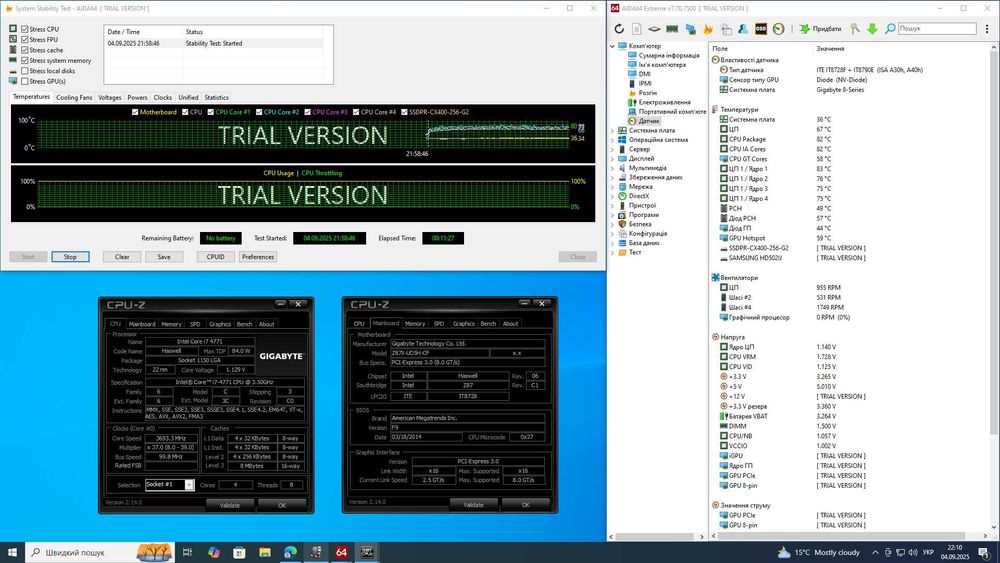
Task: Click the AIDA64 icon in the taskbar
Action: [x=341, y=552]
